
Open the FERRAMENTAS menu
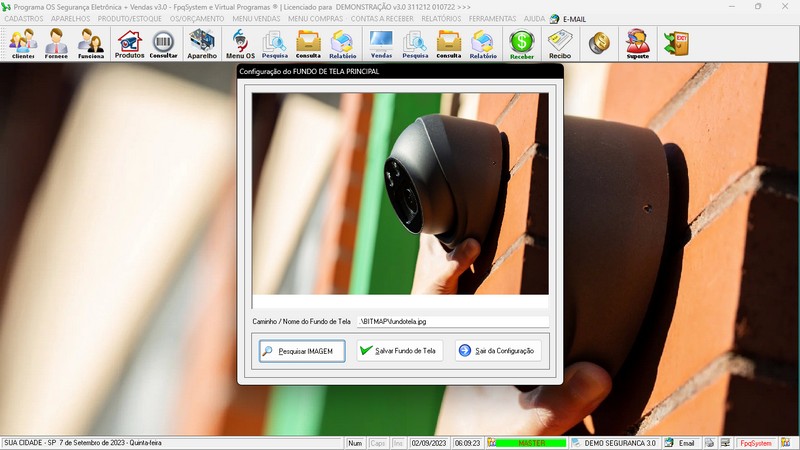[492, 19]
